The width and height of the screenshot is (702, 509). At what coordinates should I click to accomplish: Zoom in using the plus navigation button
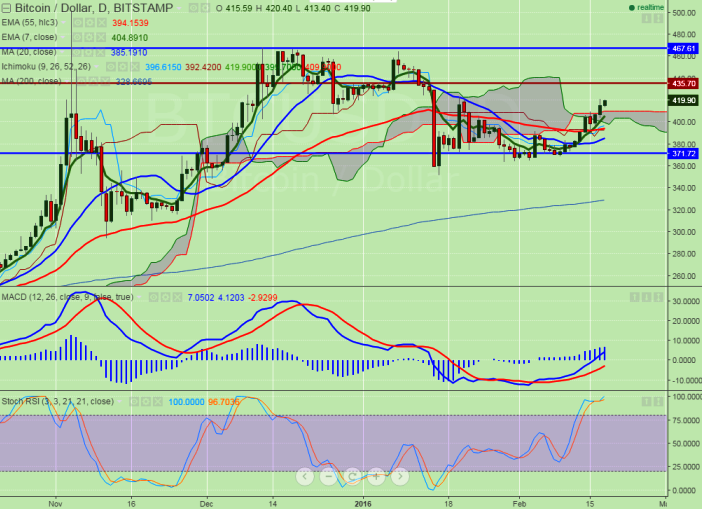pyautogui.click(x=376, y=477)
